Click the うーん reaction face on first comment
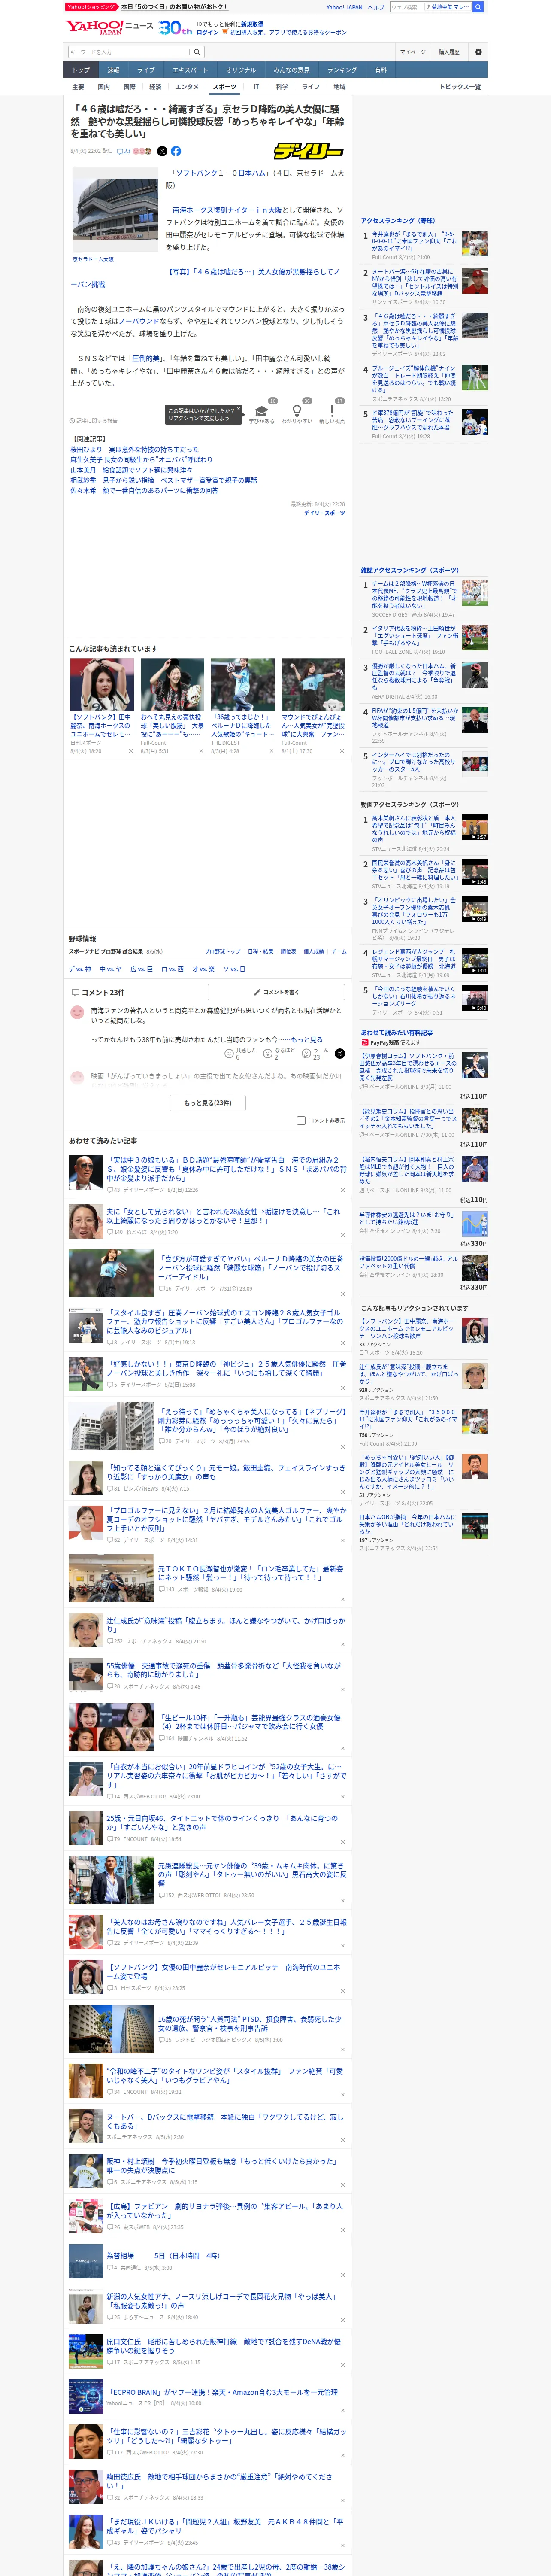The width and height of the screenshot is (551, 2576). [306, 1054]
